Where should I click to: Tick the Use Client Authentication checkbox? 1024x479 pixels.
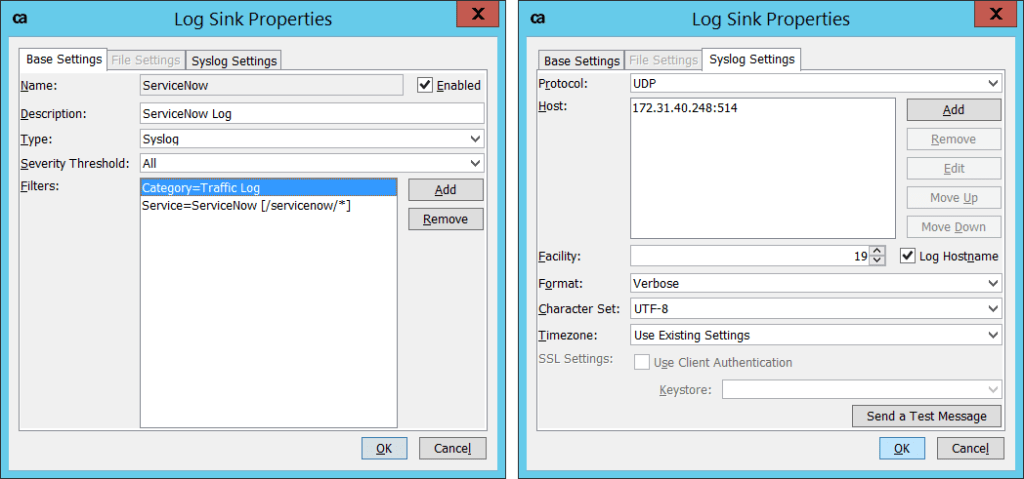641,362
